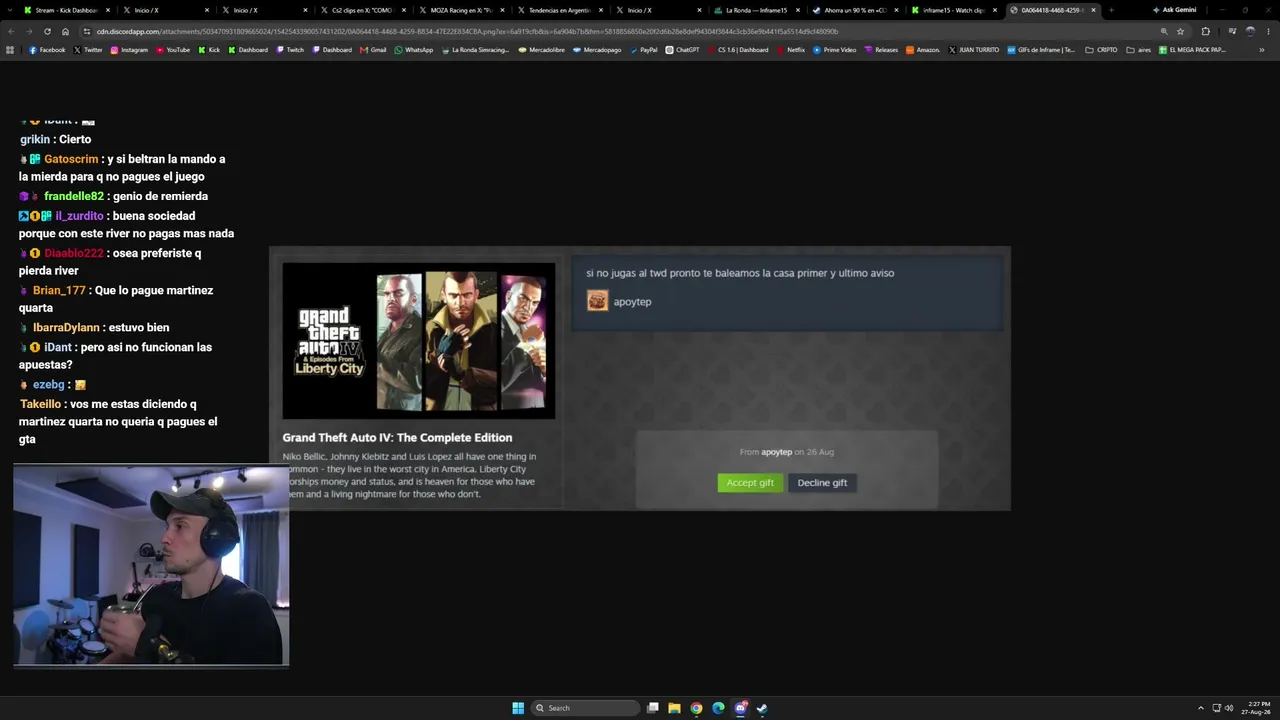1280x720 pixels.
Task: Open a new browser tab
Action: pyautogui.click(x=1111, y=10)
